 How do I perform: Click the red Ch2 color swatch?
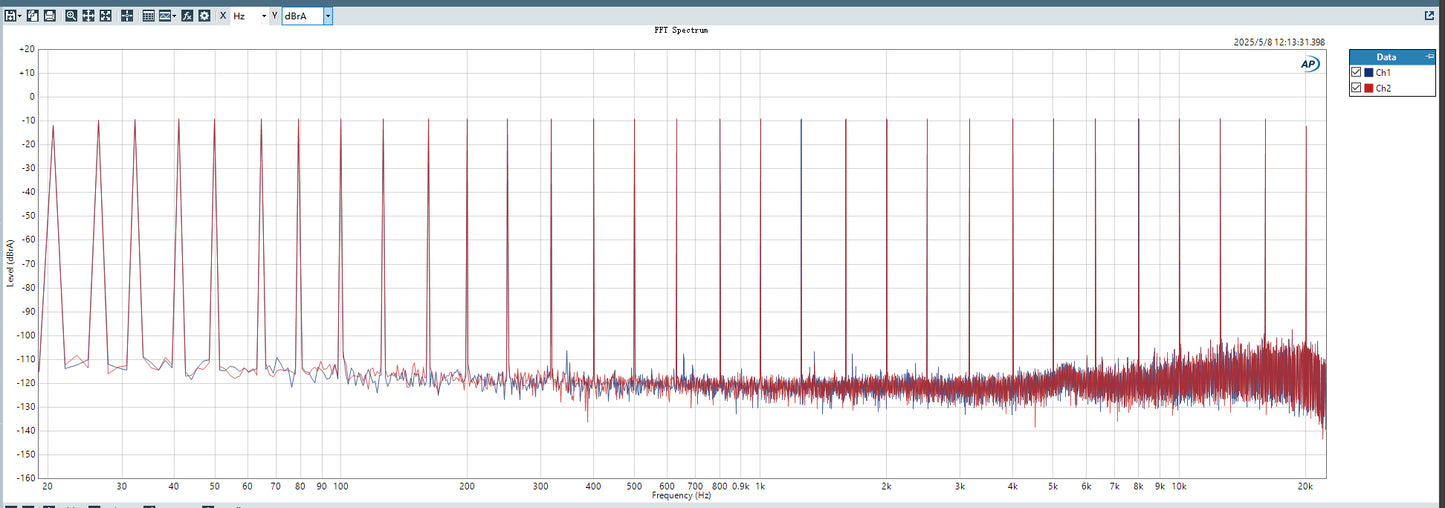click(1368, 88)
